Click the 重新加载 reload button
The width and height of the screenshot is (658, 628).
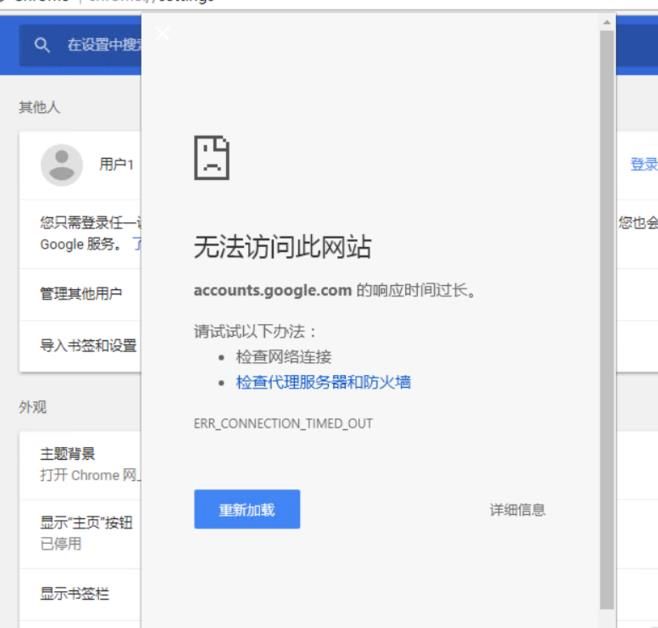(x=247, y=509)
